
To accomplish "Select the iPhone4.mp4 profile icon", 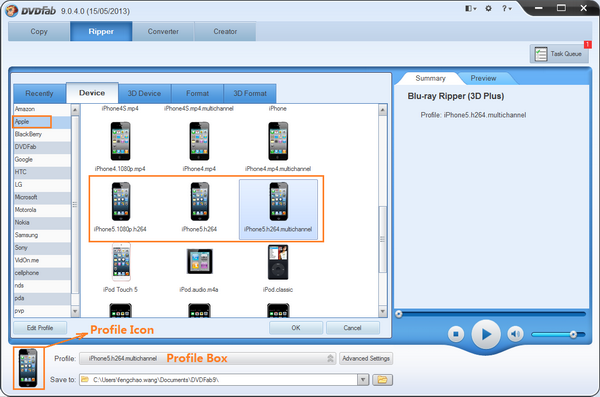I will tap(199, 141).
